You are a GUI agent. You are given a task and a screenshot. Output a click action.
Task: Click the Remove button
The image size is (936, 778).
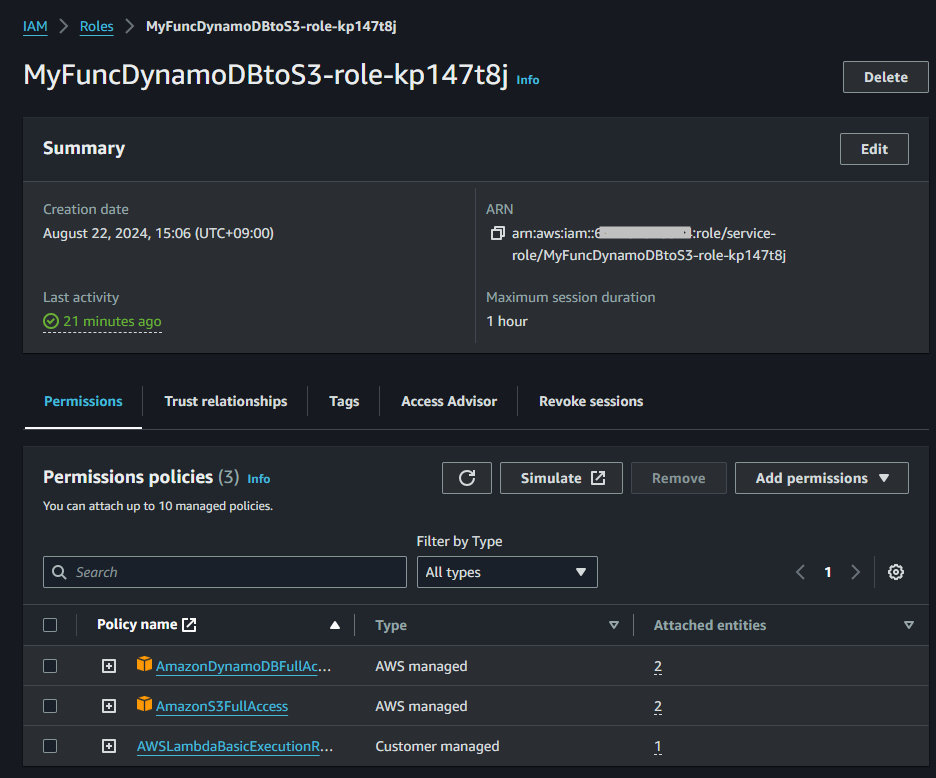(x=678, y=478)
